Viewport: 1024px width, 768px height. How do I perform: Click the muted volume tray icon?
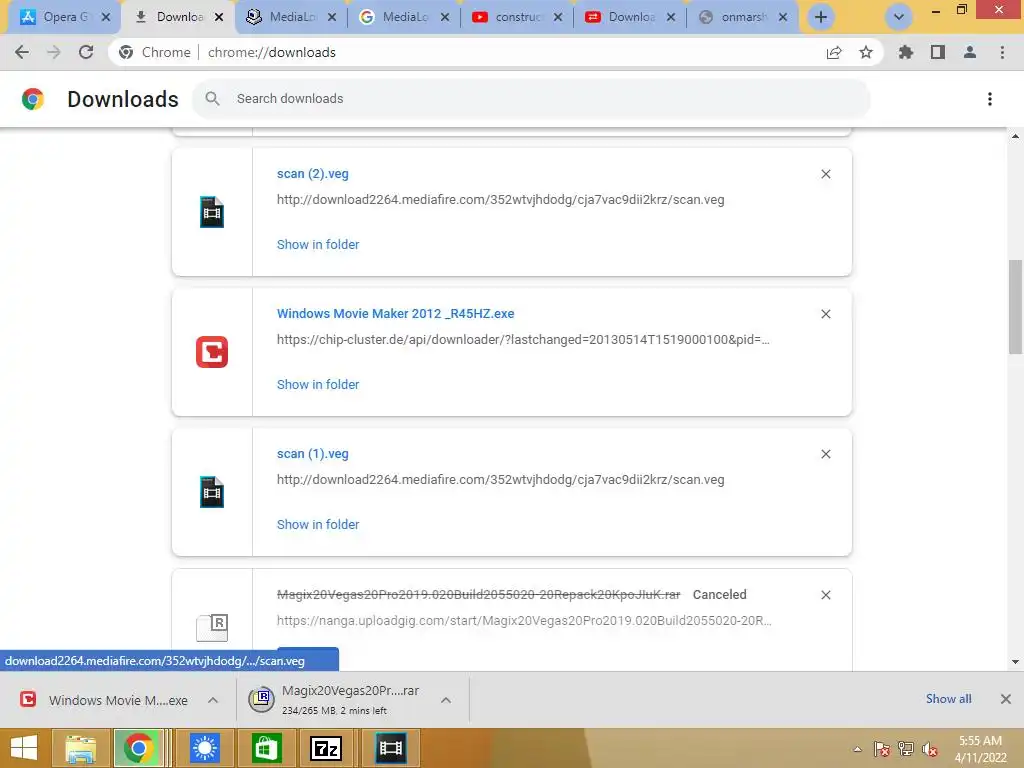[930, 749]
